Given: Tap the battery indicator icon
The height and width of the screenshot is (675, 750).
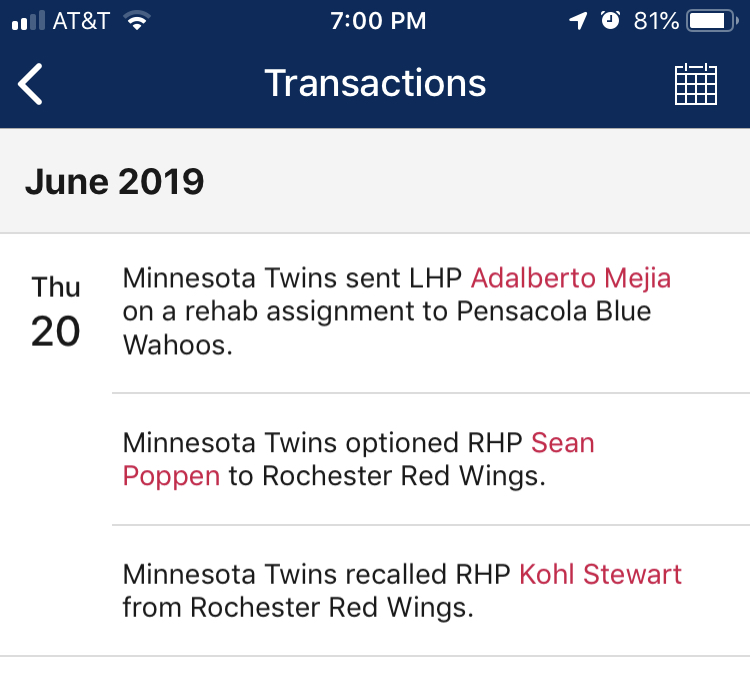Looking at the screenshot, I should (x=712, y=21).
